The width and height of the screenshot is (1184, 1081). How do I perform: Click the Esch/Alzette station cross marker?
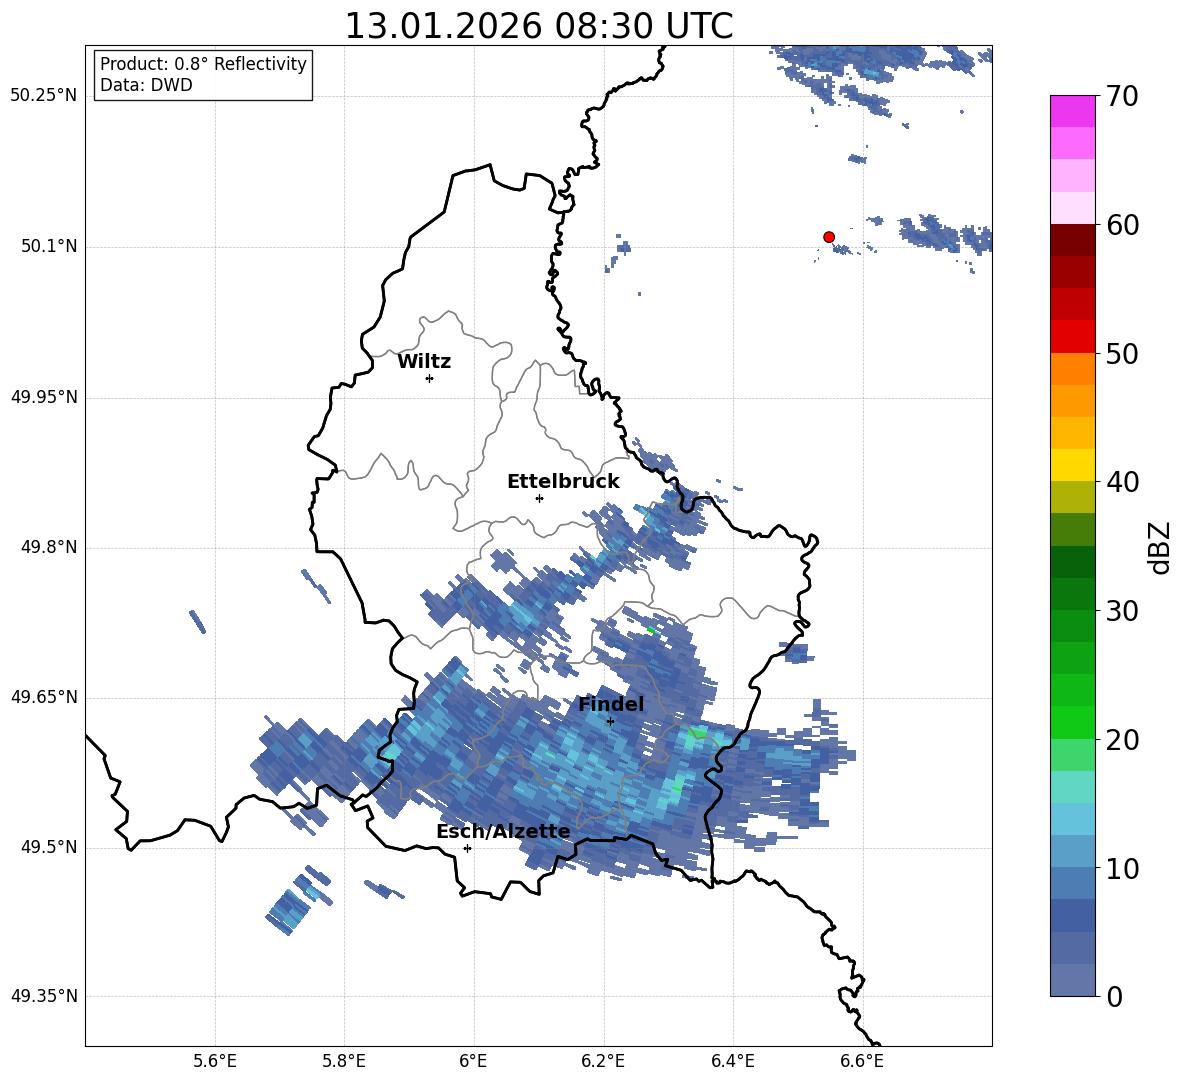coord(467,848)
